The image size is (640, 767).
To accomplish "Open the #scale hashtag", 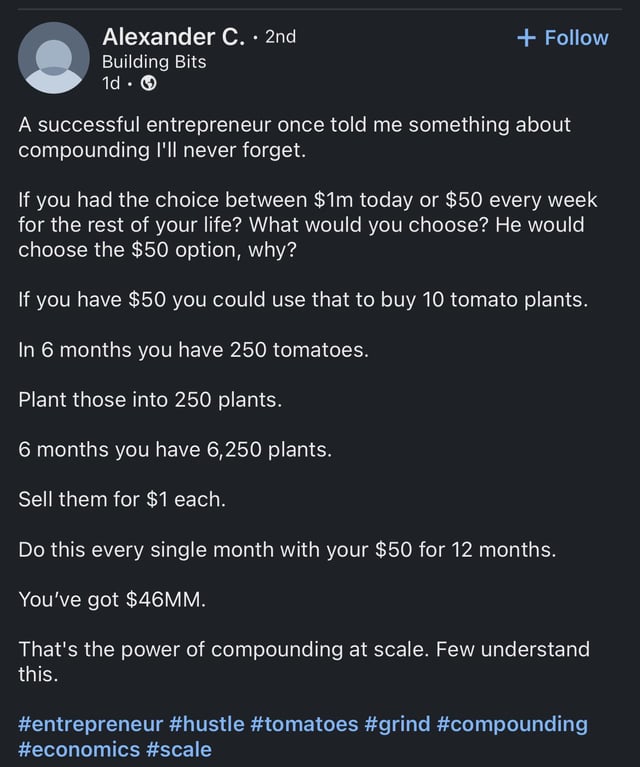I will point(179,749).
